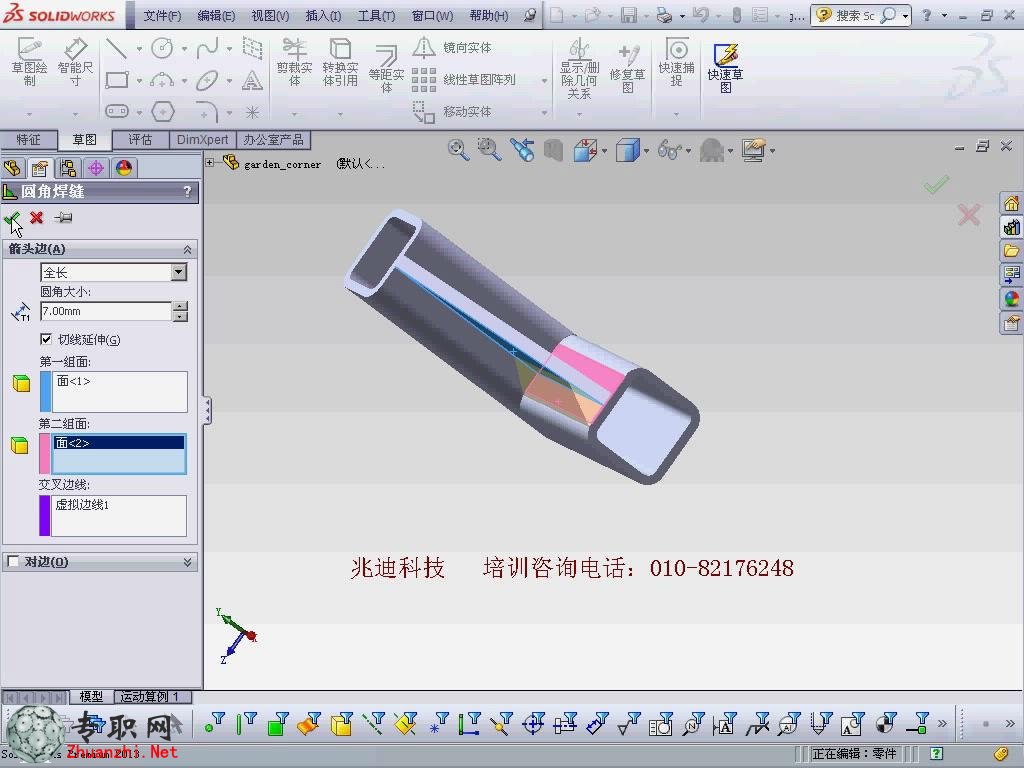Viewport: 1024px width, 768px height.
Task: Select the Ellipse sketch tool
Action: click(x=207, y=80)
